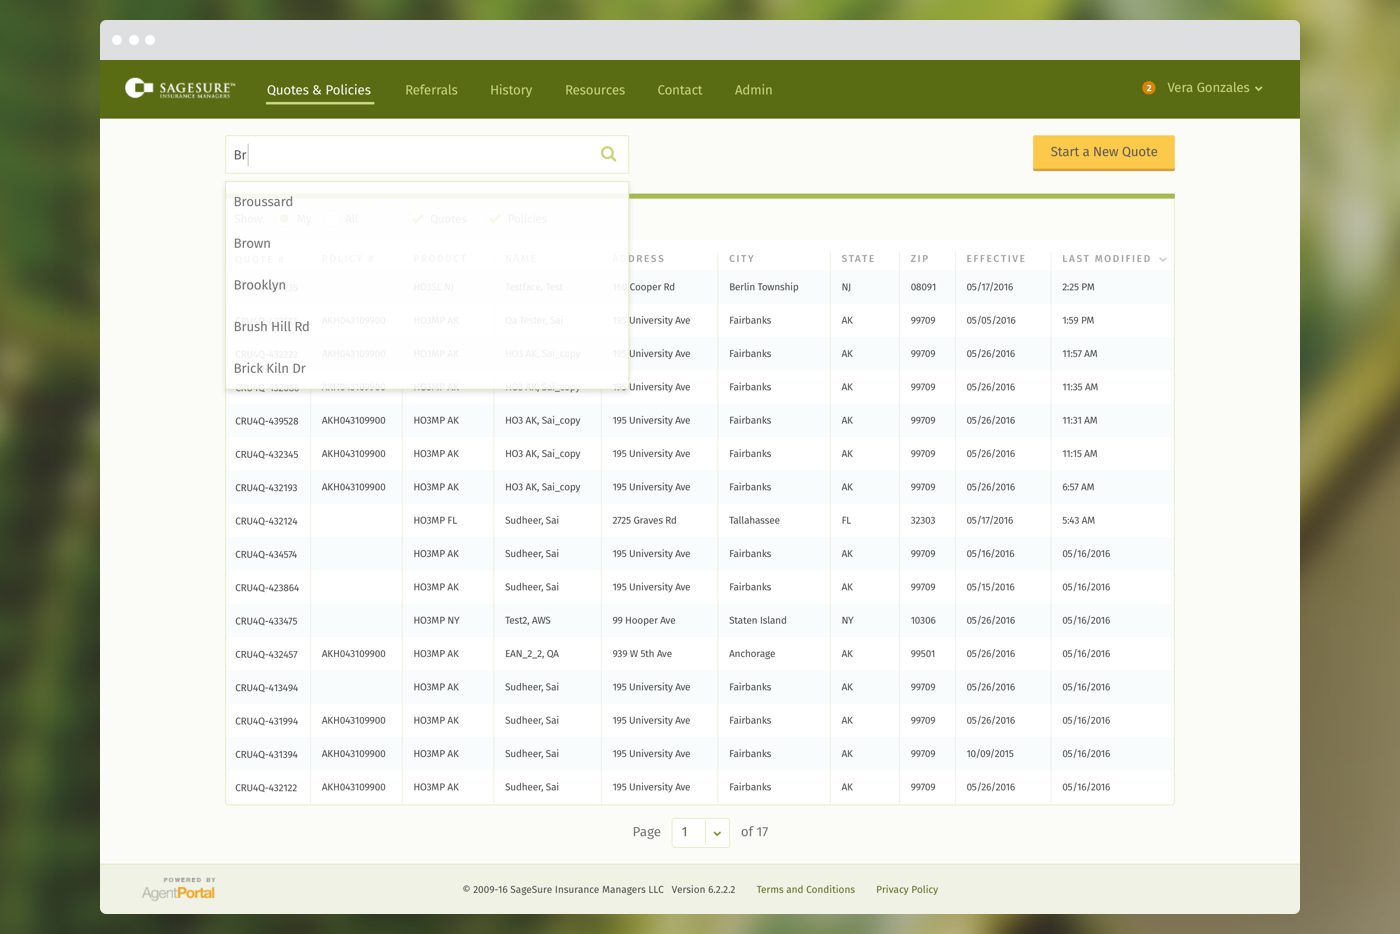Click zip code 08091
This screenshot has width=1400, height=934.
pyautogui.click(x=923, y=287)
